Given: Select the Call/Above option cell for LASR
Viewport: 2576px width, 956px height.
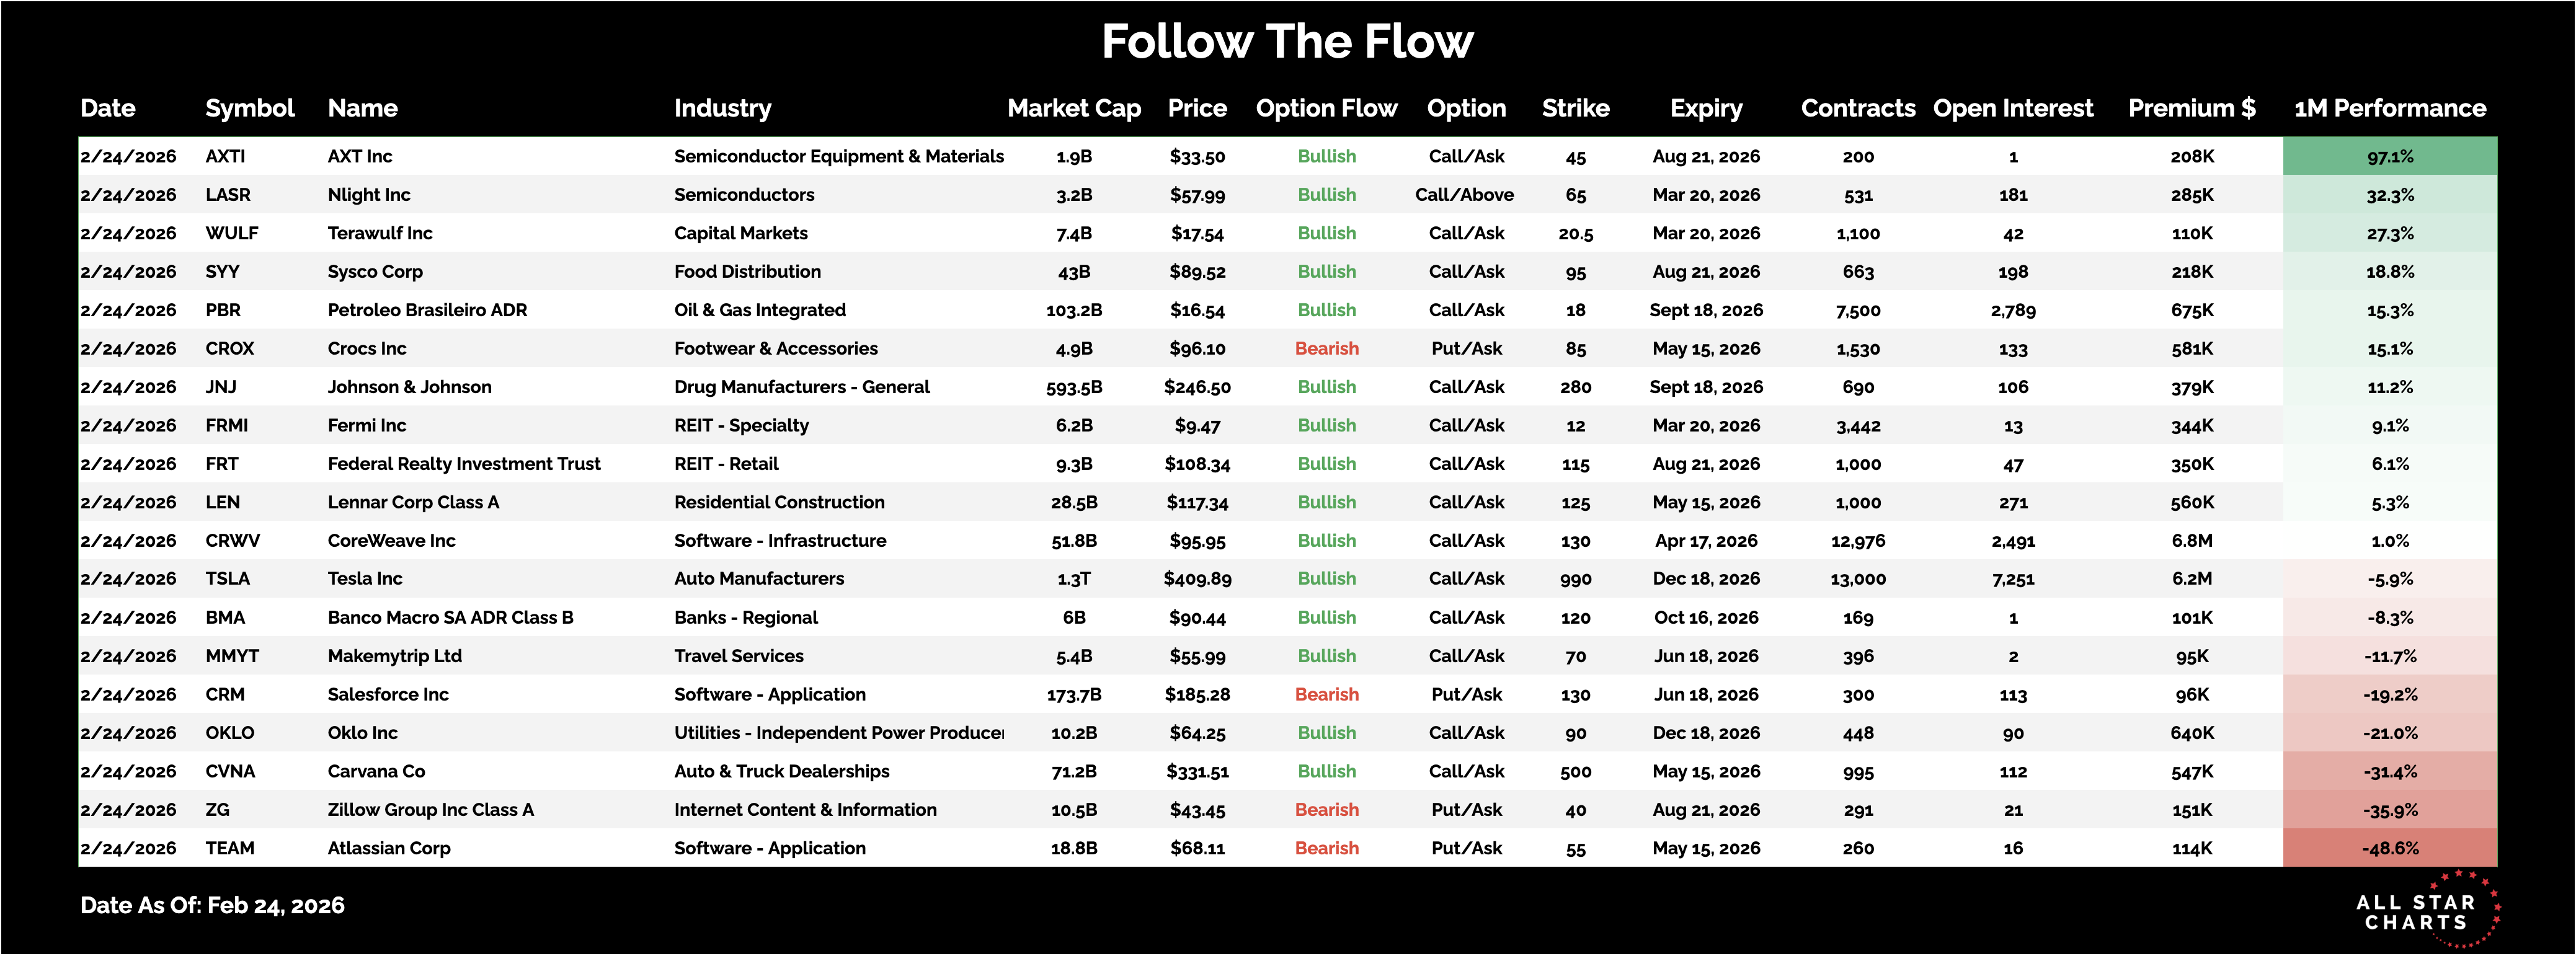Looking at the screenshot, I should [x=1464, y=195].
